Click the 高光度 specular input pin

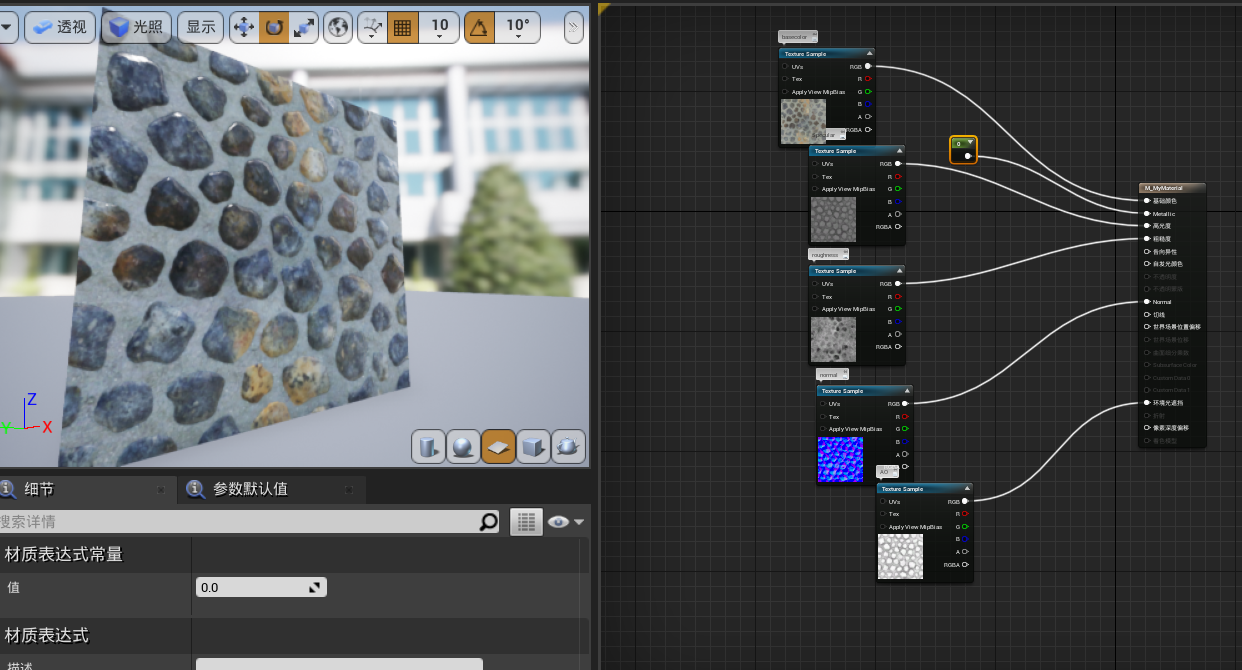(x=1147, y=226)
